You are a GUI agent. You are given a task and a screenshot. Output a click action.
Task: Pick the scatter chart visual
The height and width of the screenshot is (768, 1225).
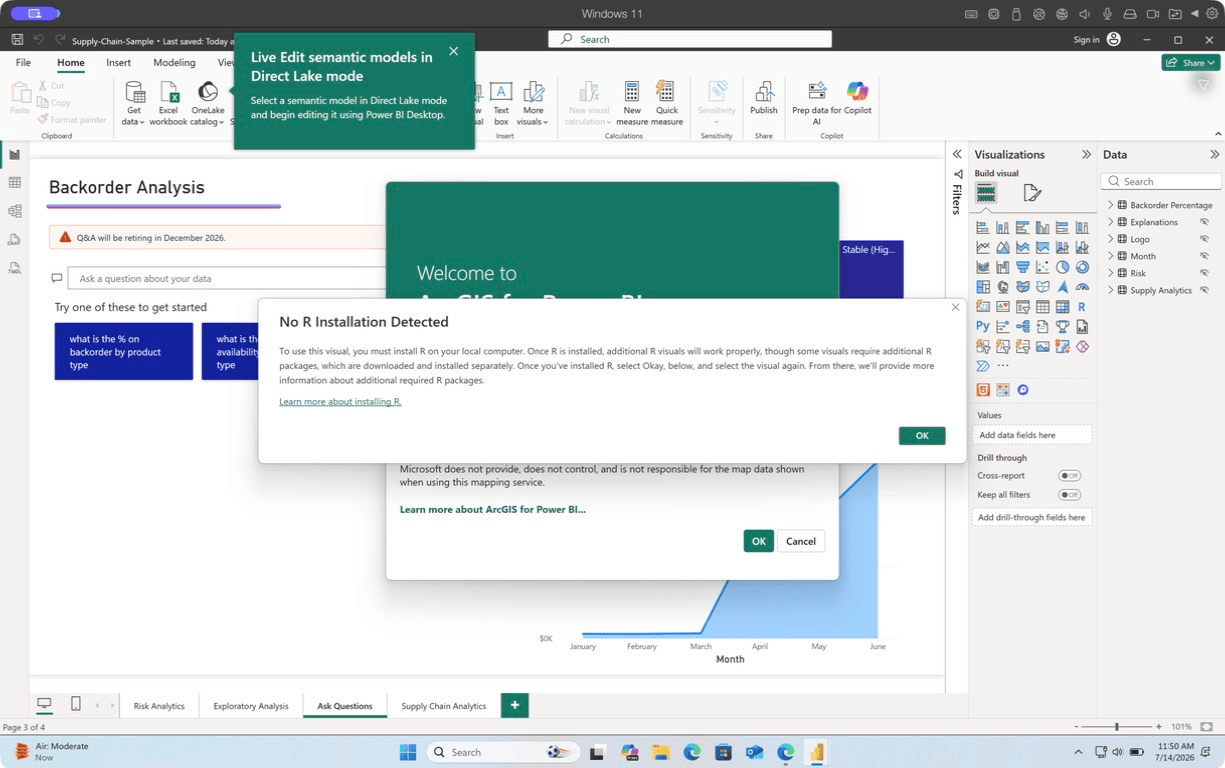pos(1043,267)
